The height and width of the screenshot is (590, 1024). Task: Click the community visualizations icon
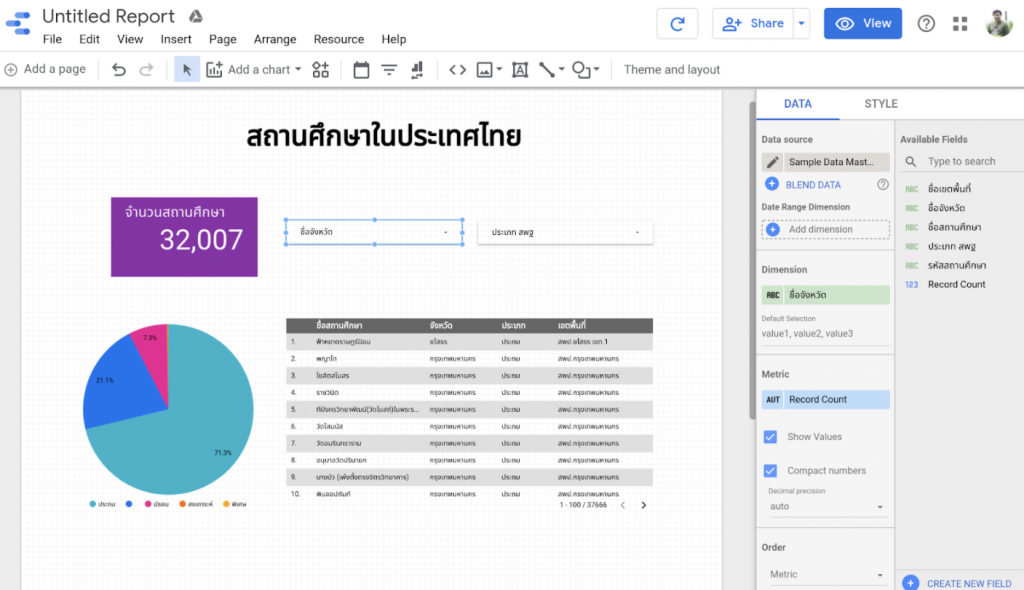321,69
